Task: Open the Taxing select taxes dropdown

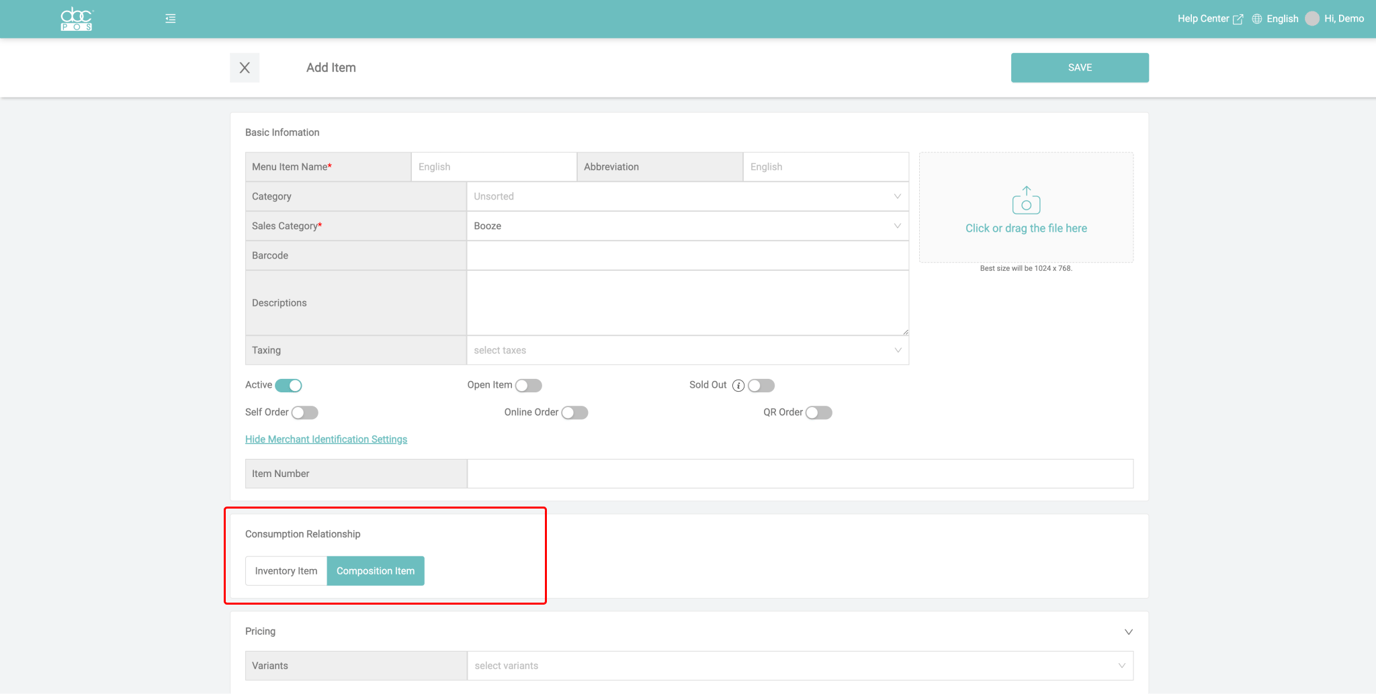Action: (687, 351)
